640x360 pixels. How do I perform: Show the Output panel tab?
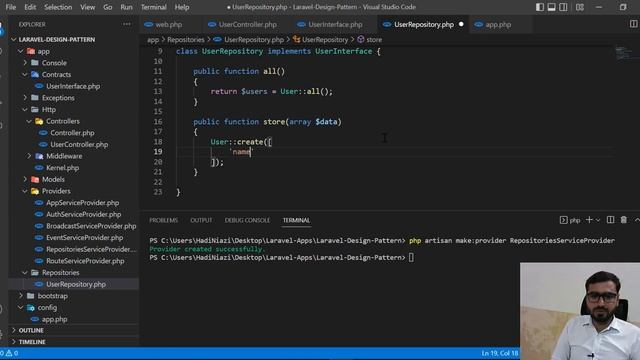(x=201, y=220)
